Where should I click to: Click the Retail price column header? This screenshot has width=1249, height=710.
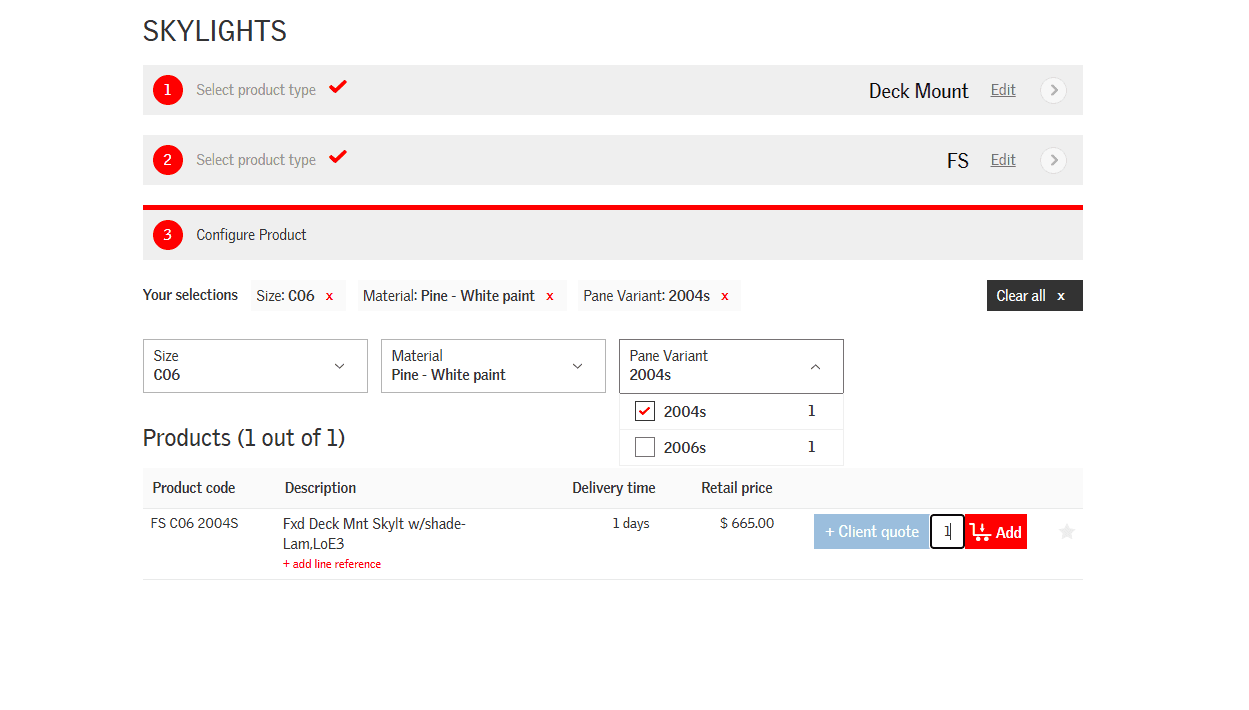(737, 488)
